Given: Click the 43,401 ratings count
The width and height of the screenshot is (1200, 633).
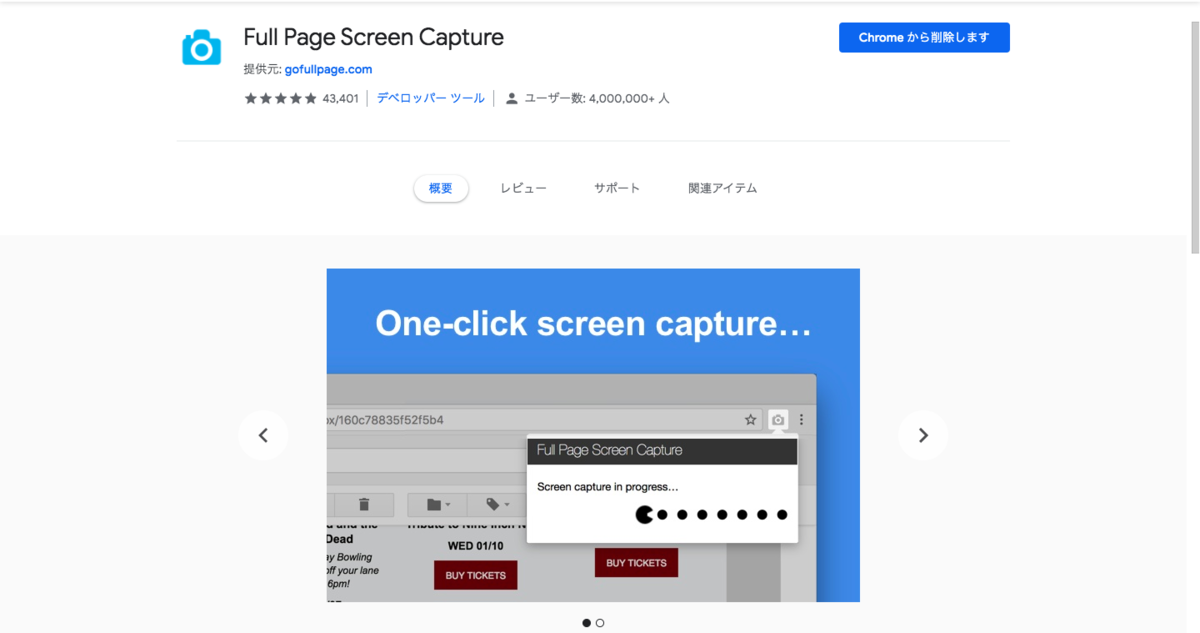Looking at the screenshot, I should tap(340, 98).
